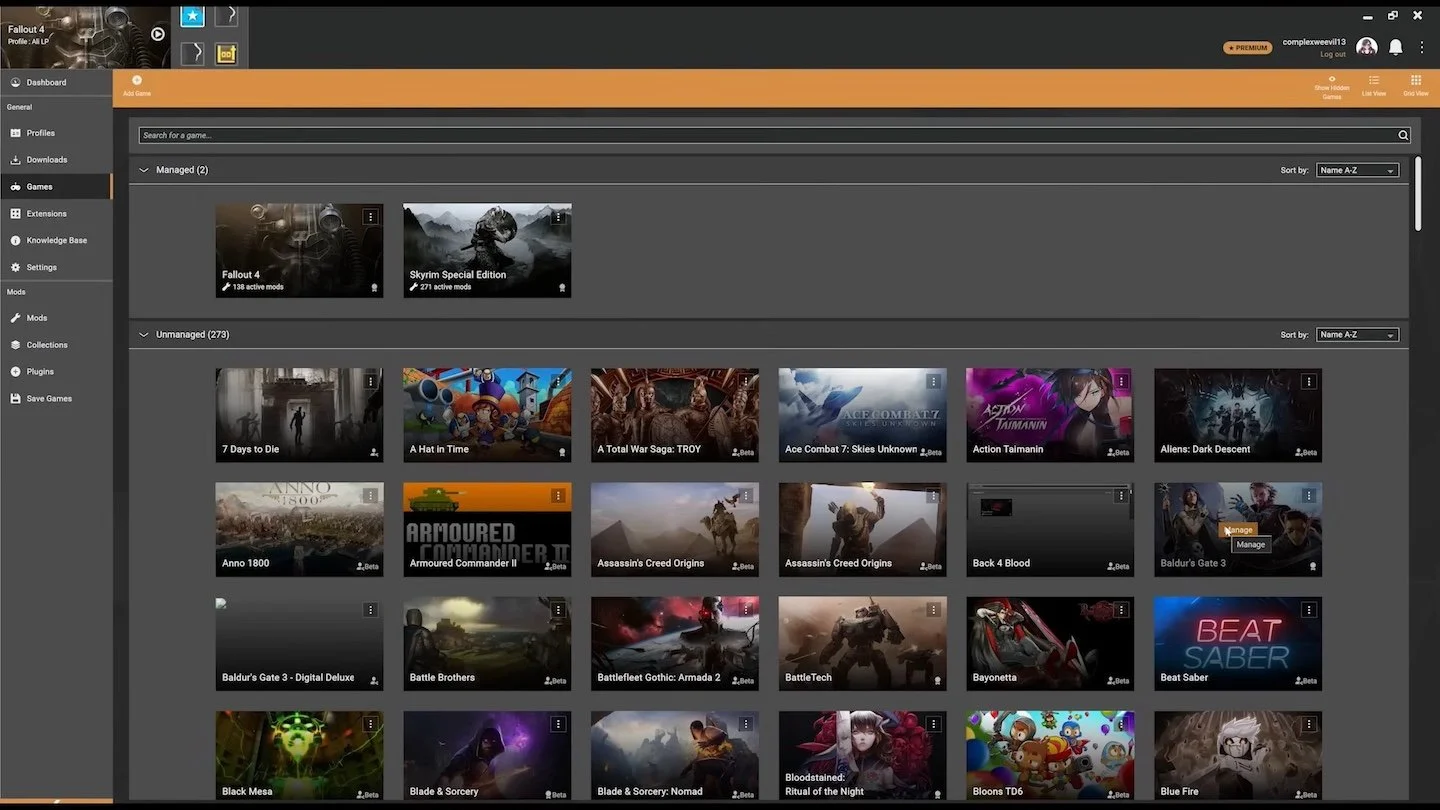Open the vertical three-dot menu beside the bell
The width and height of the screenshot is (1440, 810).
1422,47
